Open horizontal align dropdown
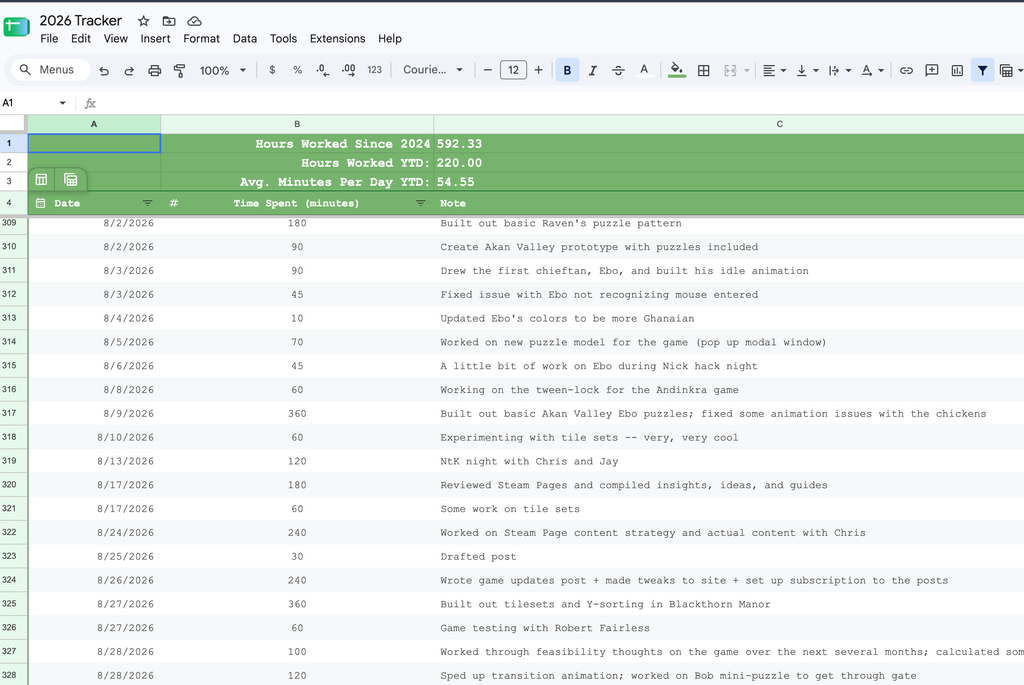The image size is (1024, 685). 774,71
